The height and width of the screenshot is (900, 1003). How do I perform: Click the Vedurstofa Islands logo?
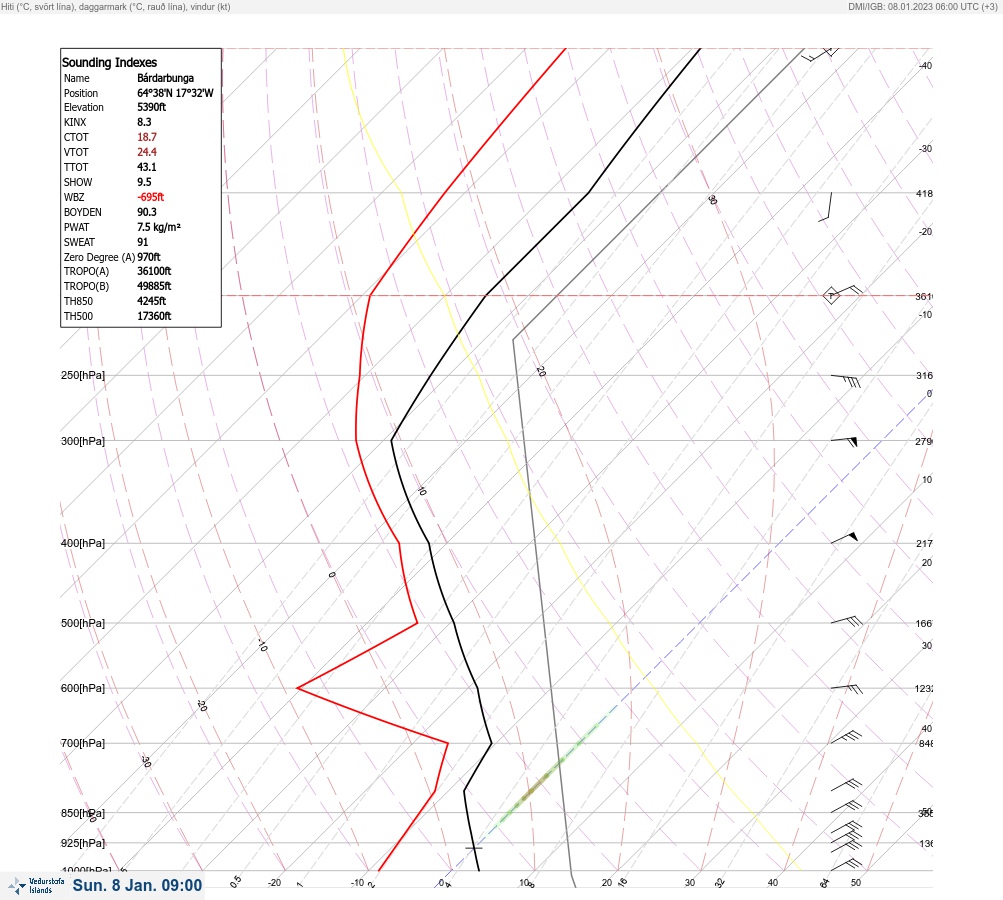click(36, 886)
